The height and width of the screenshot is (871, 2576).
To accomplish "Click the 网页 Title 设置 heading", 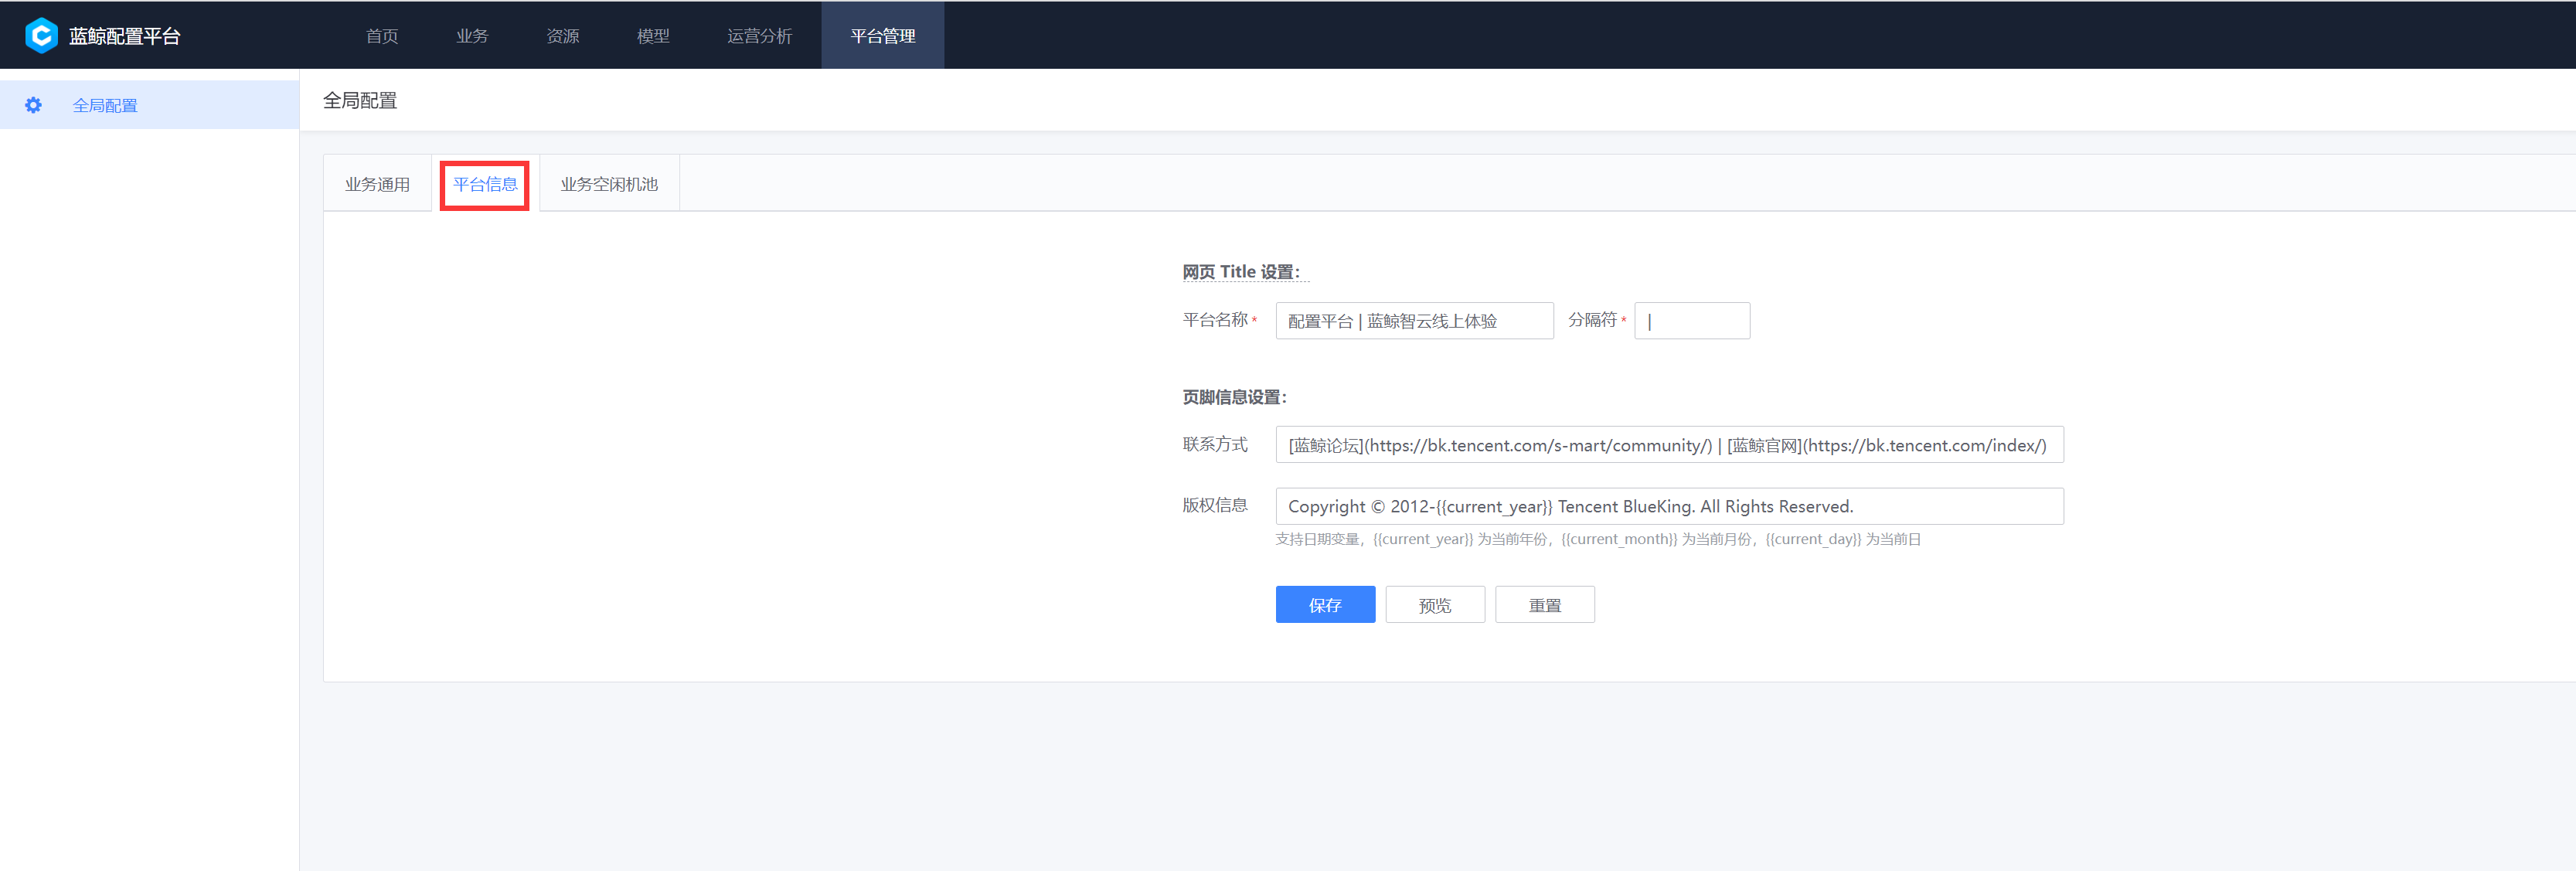I will (x=1241, y=272).
